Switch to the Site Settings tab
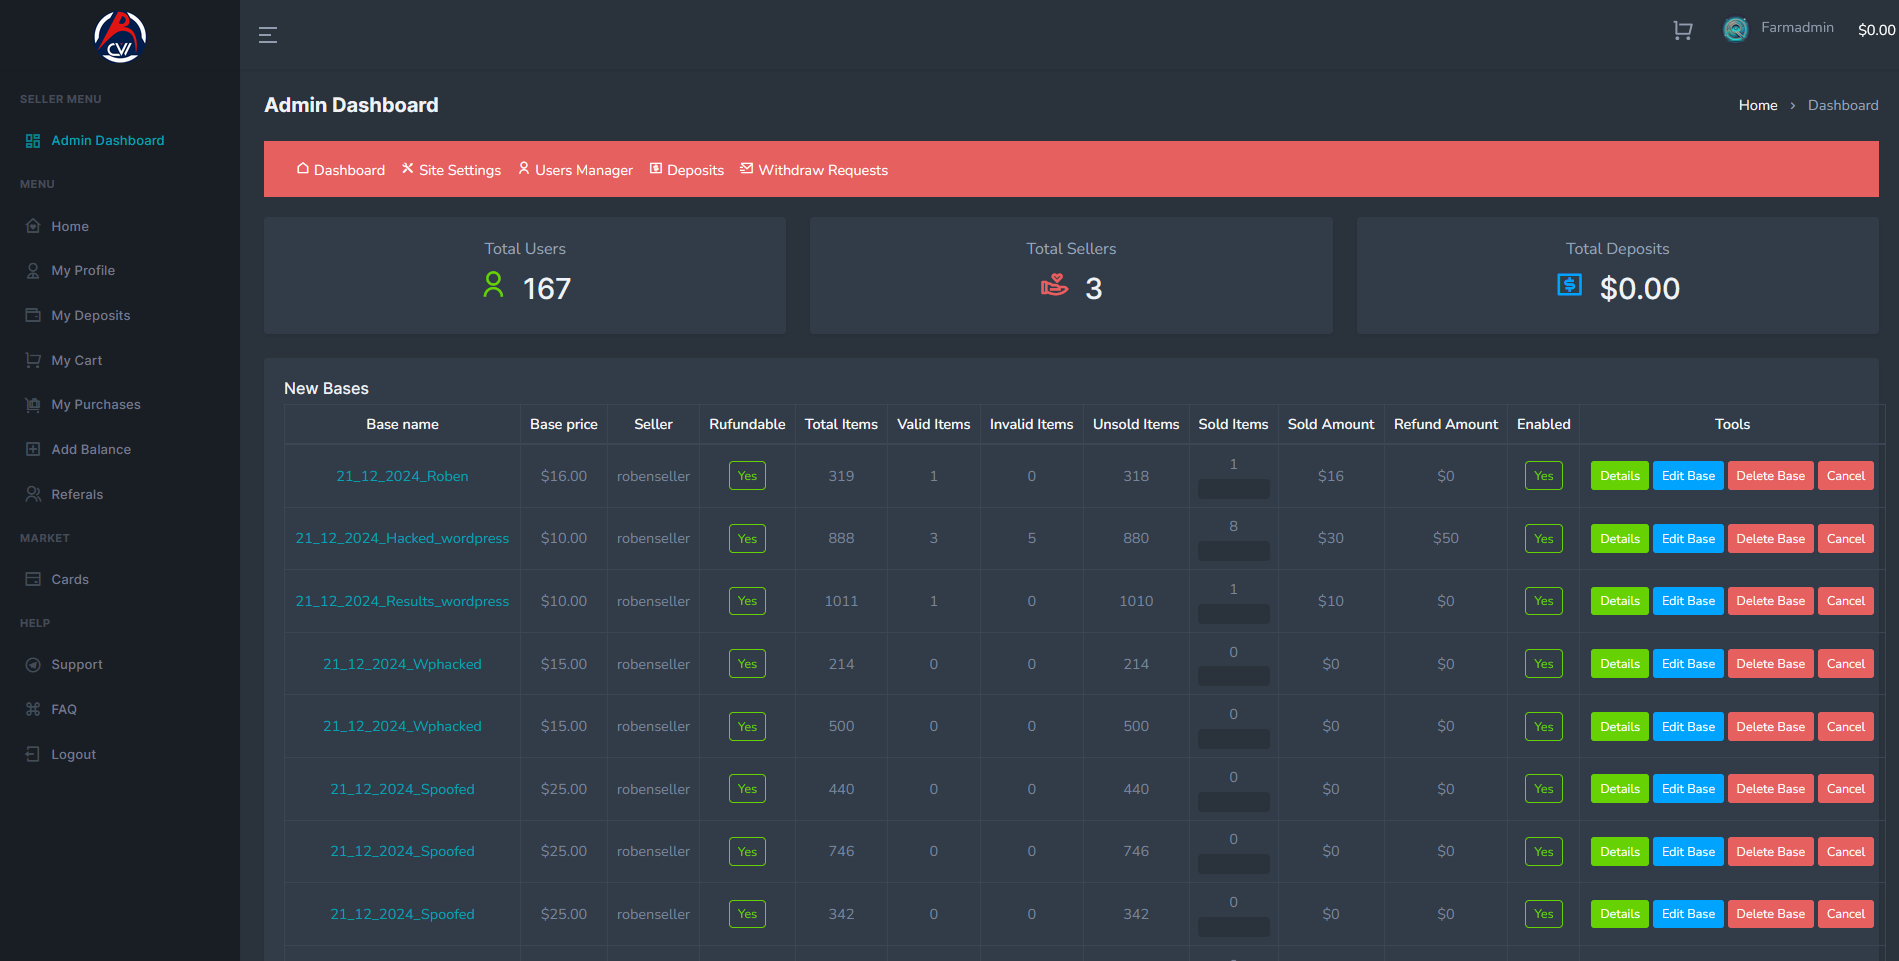The image size is (1899, 961). point(452,170)
